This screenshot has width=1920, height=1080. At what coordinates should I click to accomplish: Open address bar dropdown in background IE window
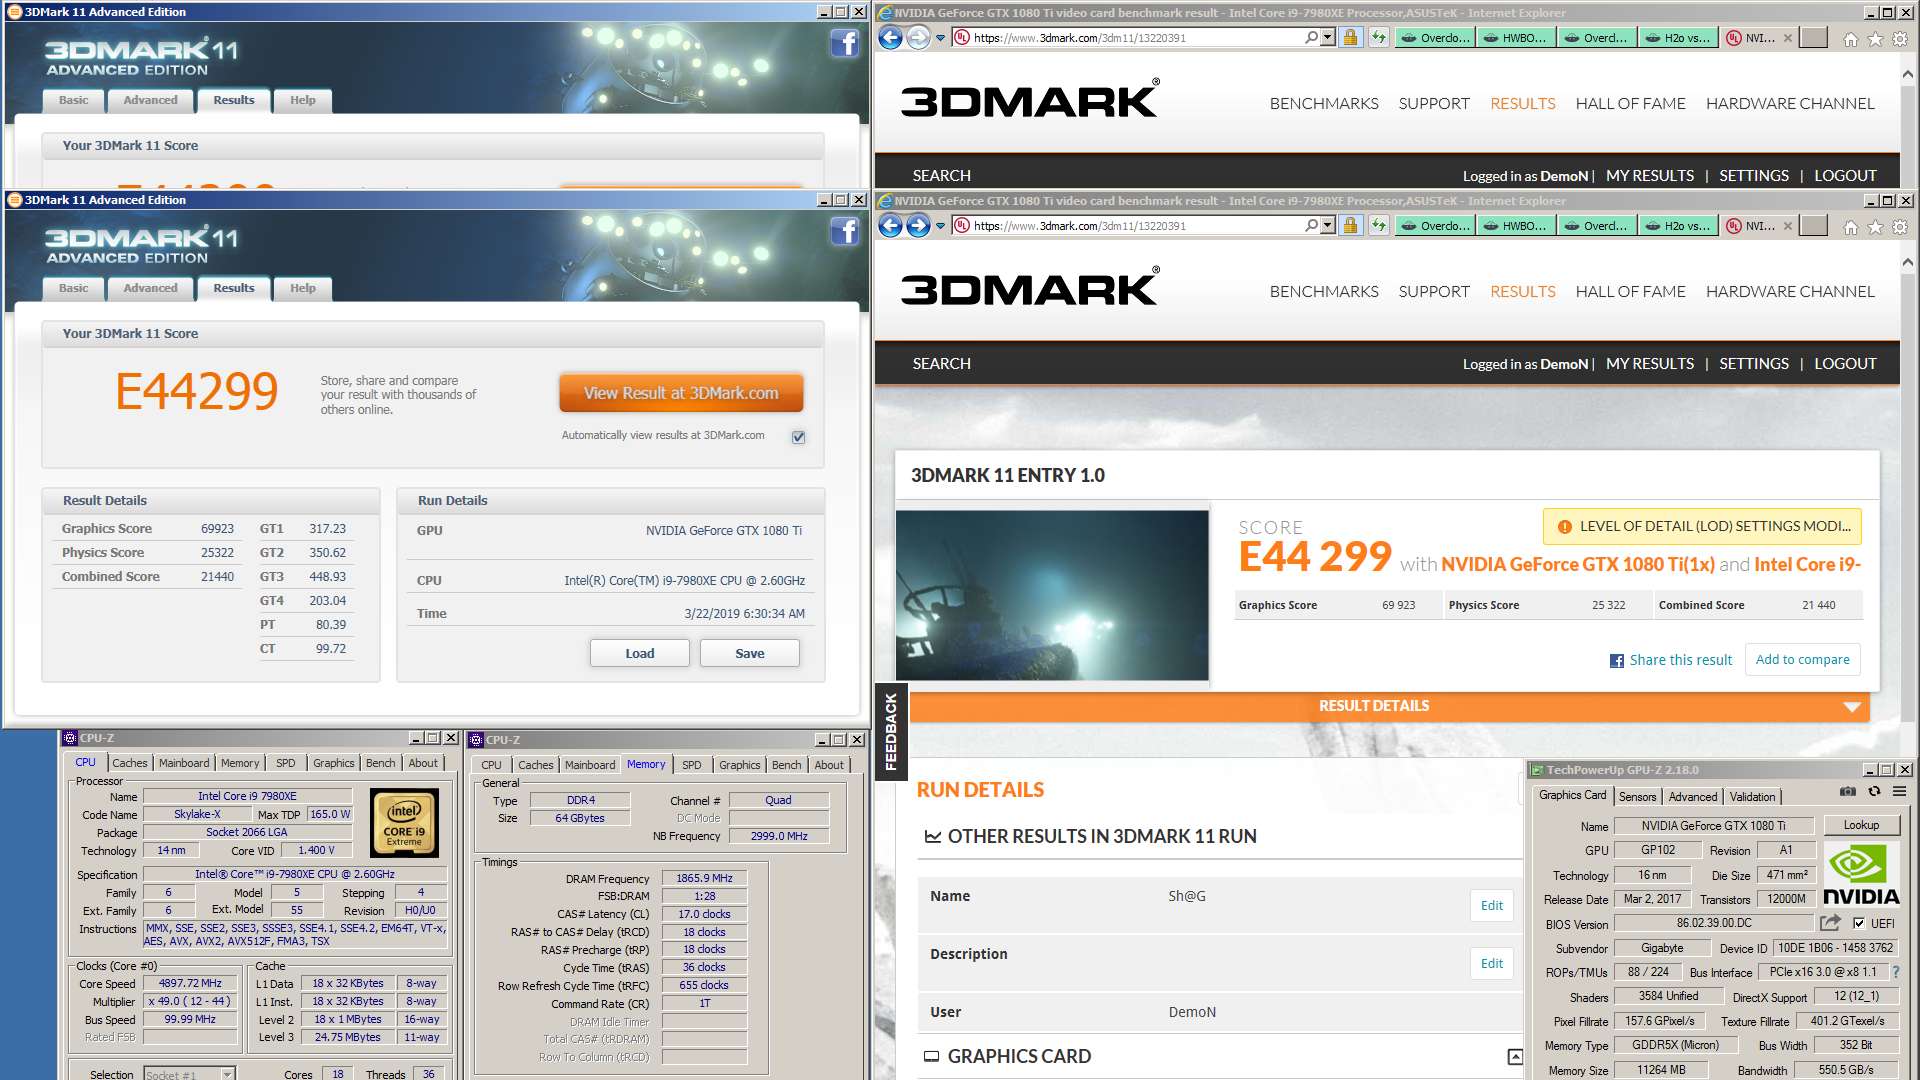pos(1328,38)
